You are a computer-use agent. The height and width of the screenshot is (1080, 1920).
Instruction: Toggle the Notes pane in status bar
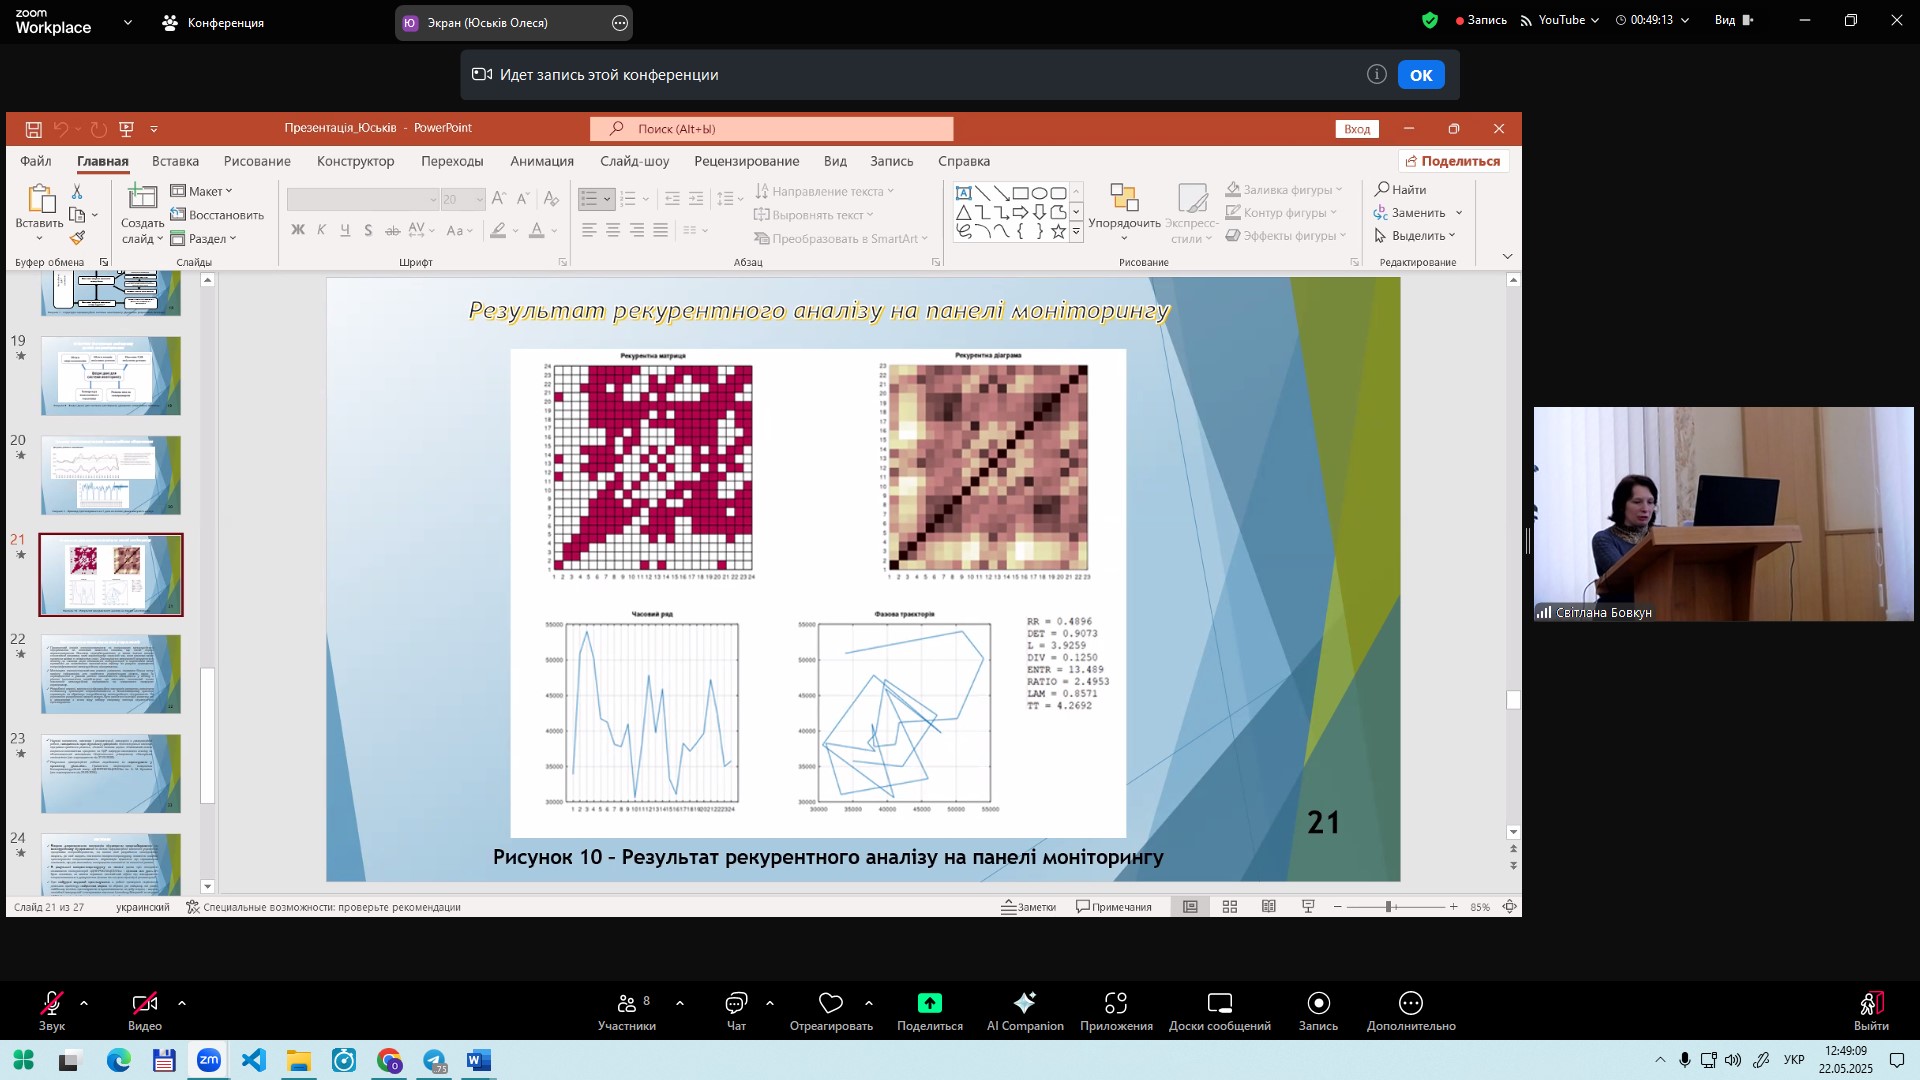pyautogui.click(x=1029, y=907)
